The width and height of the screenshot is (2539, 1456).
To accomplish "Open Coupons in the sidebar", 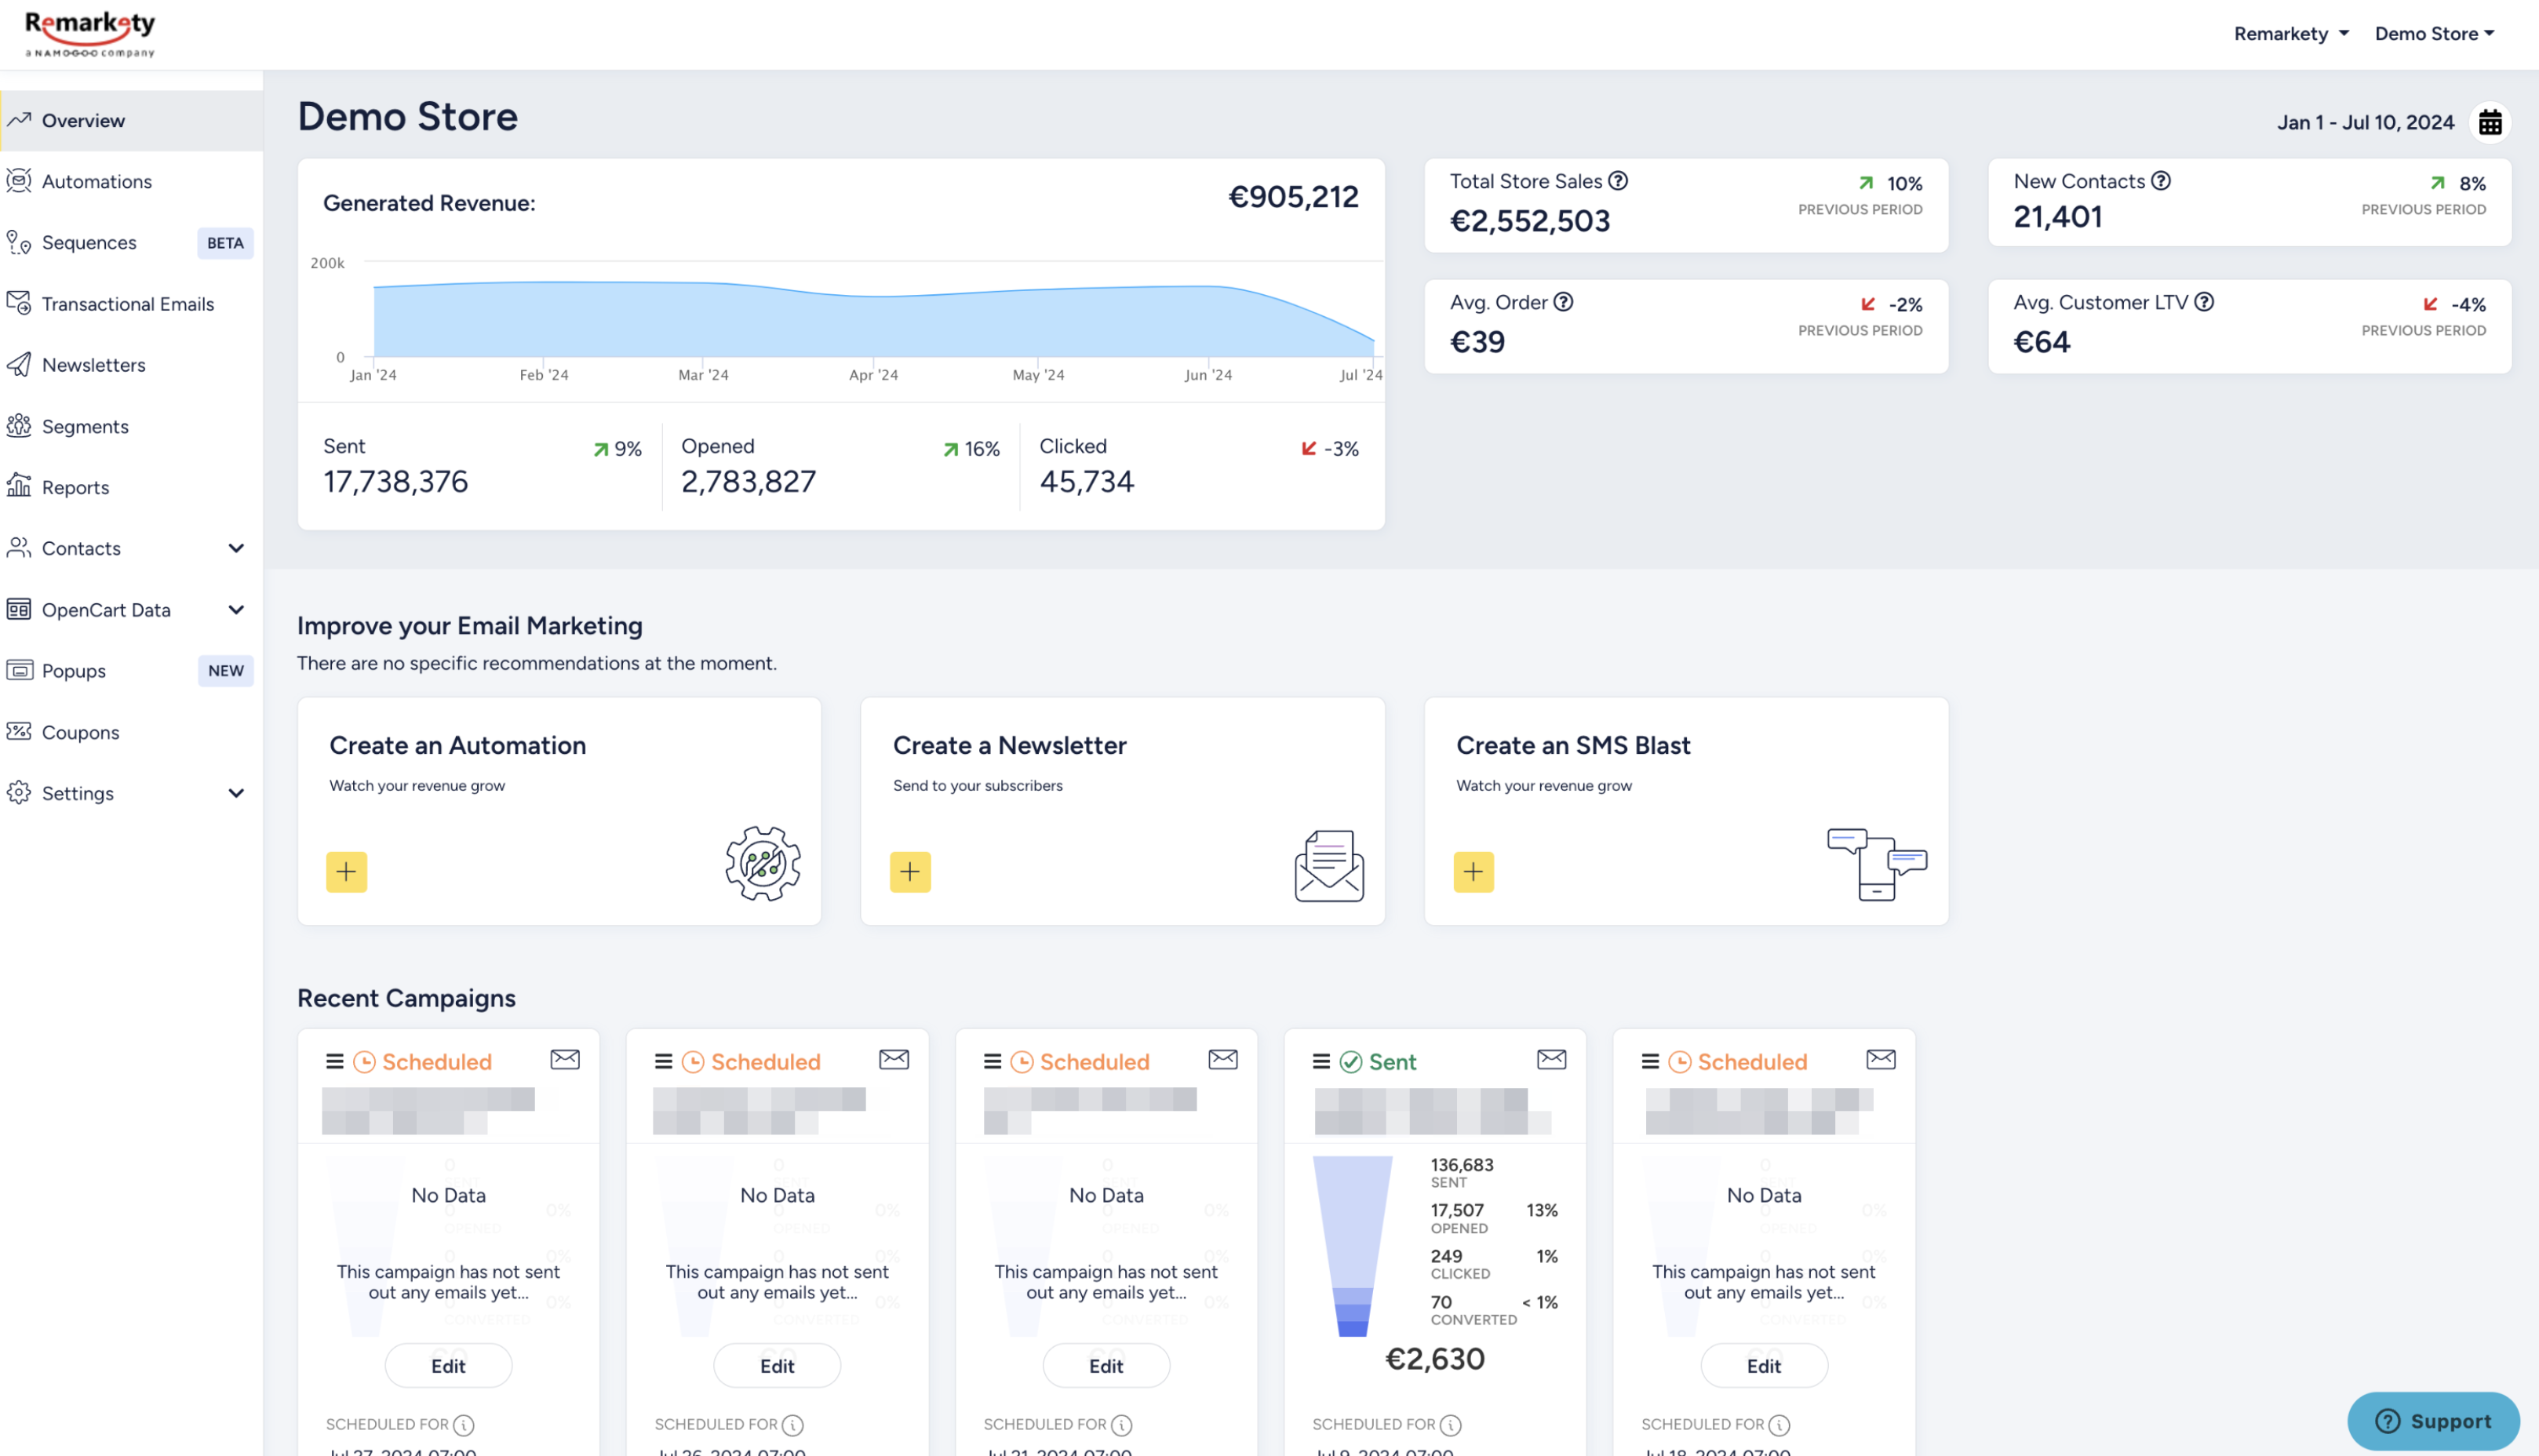I will (132, 733).
